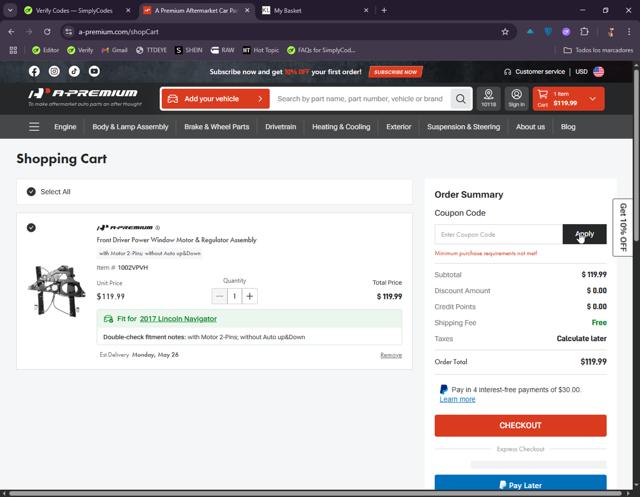This screenshot has height=497, width=640.
Task: Click the horizontal page scrollbar
Action: pyautogui.click(x=315, y=493)
